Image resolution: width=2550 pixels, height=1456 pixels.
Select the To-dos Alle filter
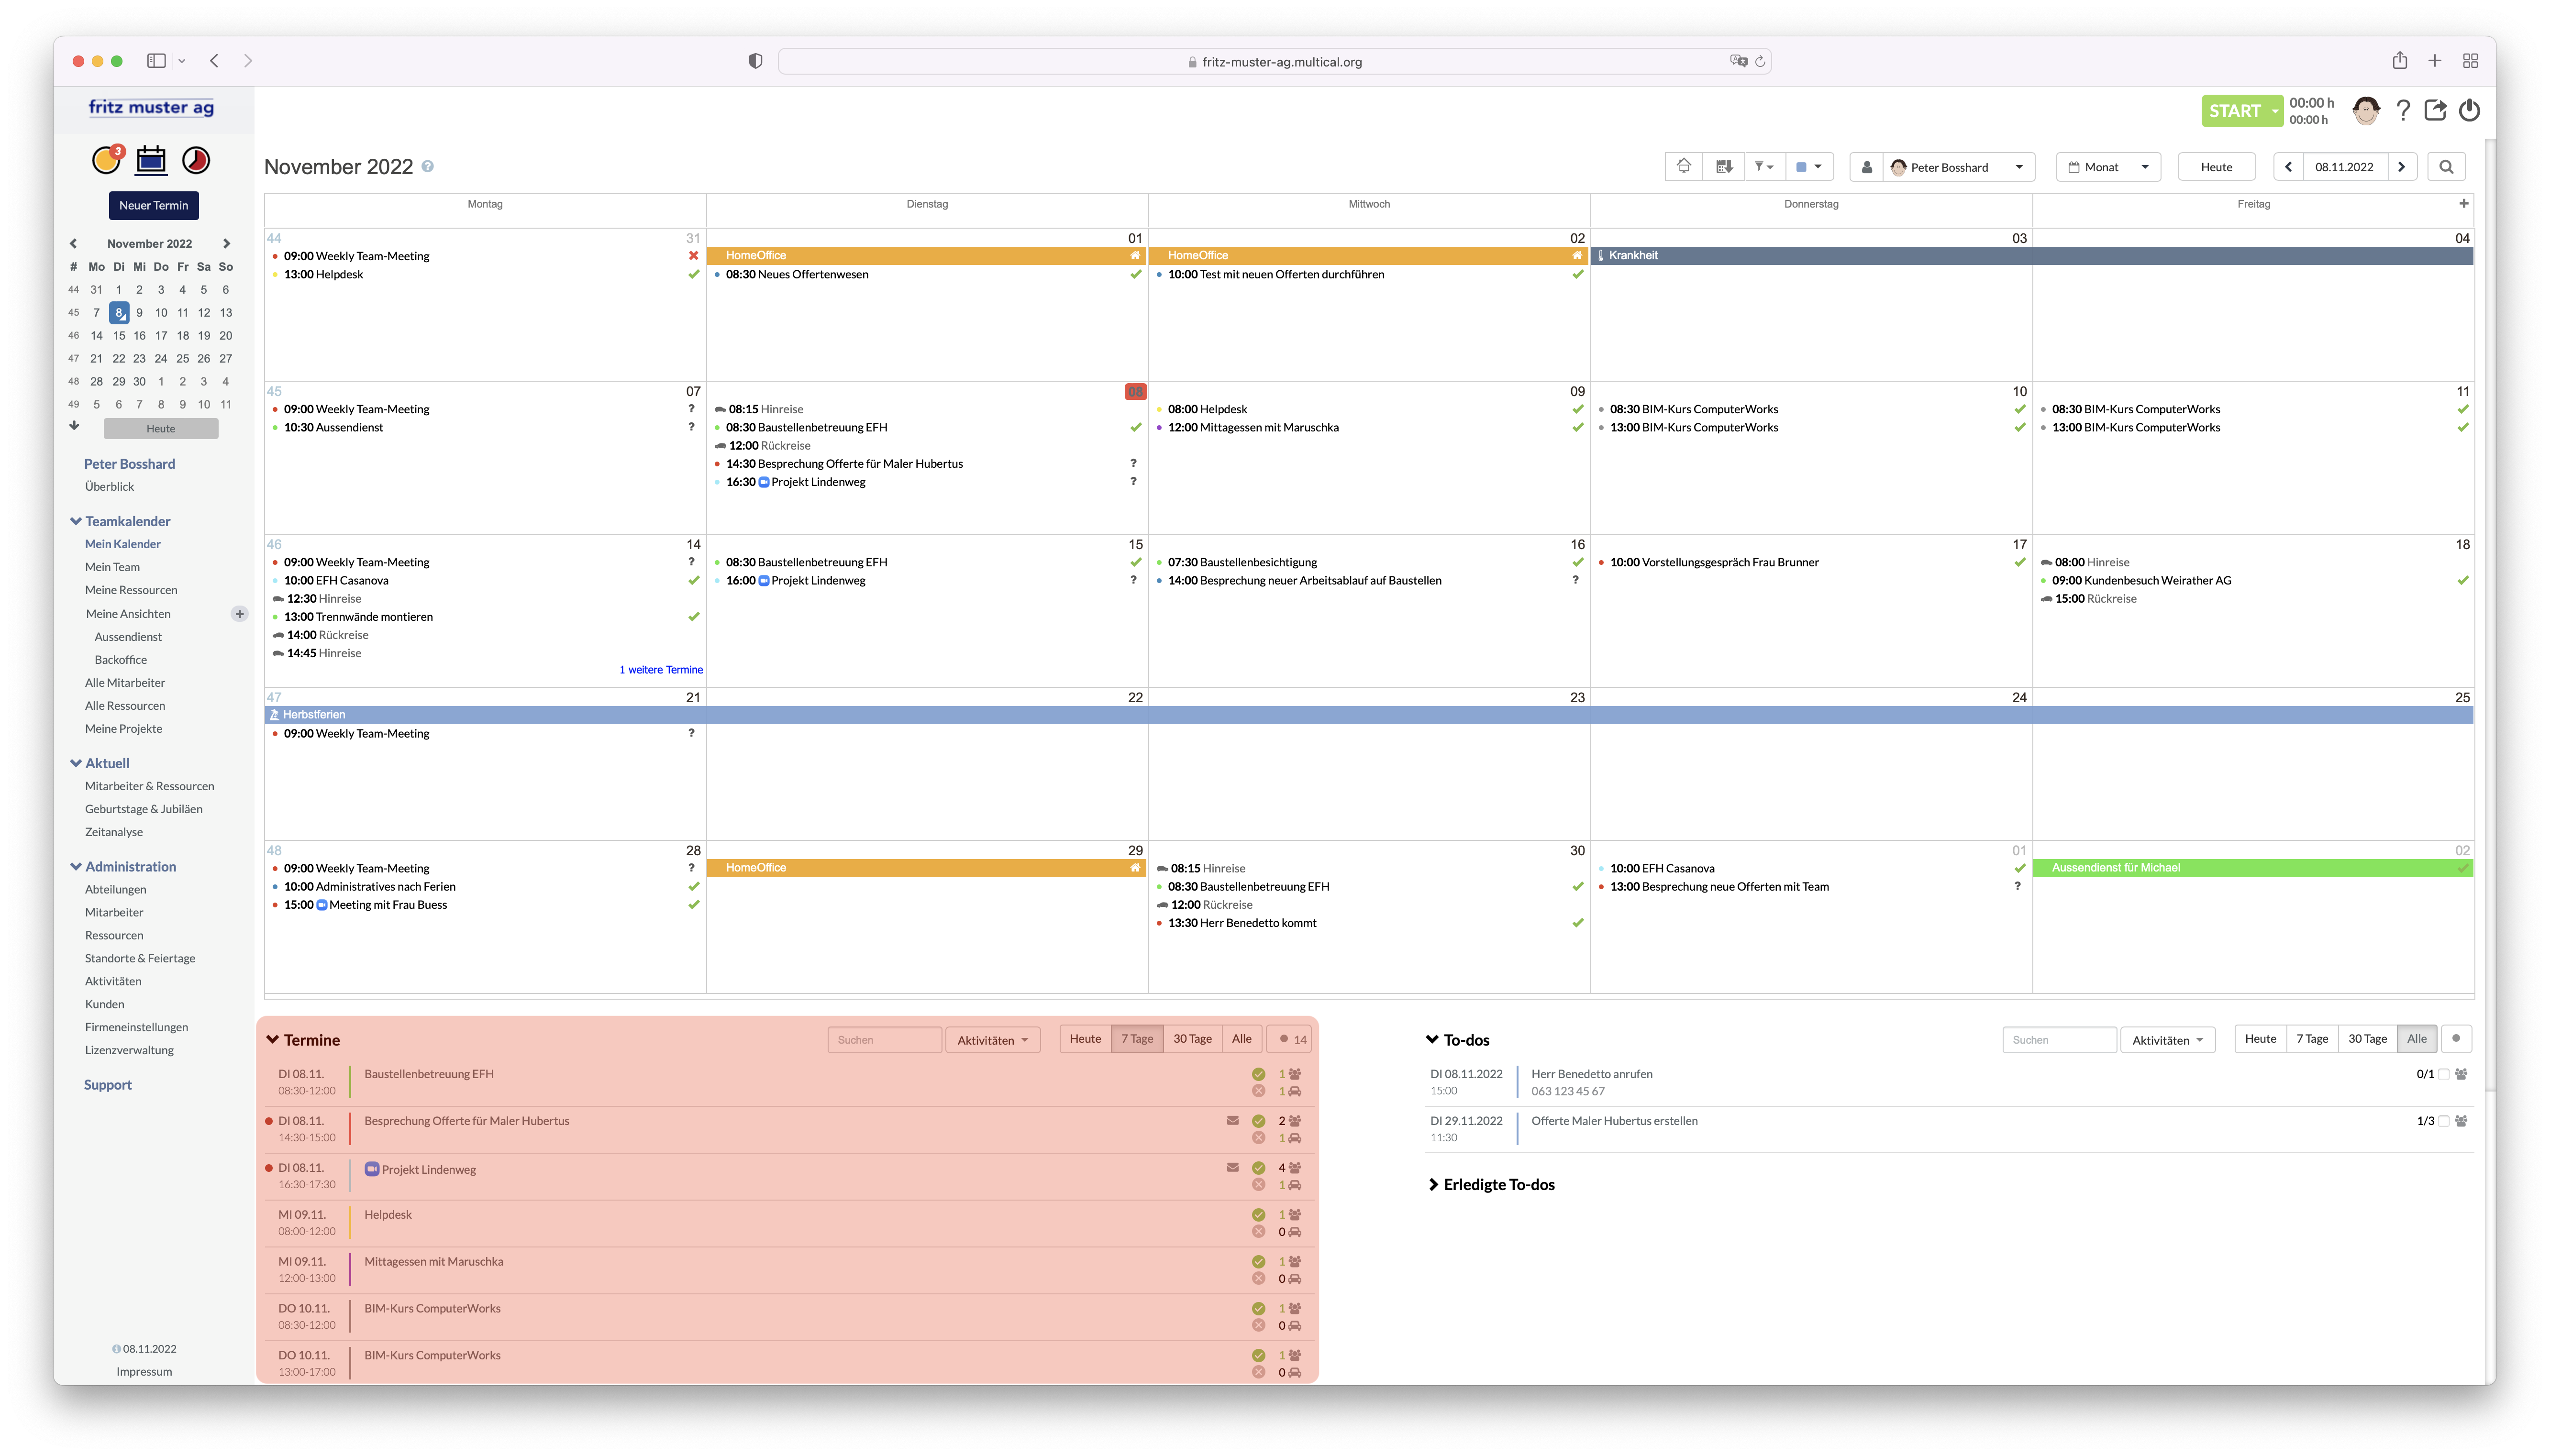click(2416, 1039)
